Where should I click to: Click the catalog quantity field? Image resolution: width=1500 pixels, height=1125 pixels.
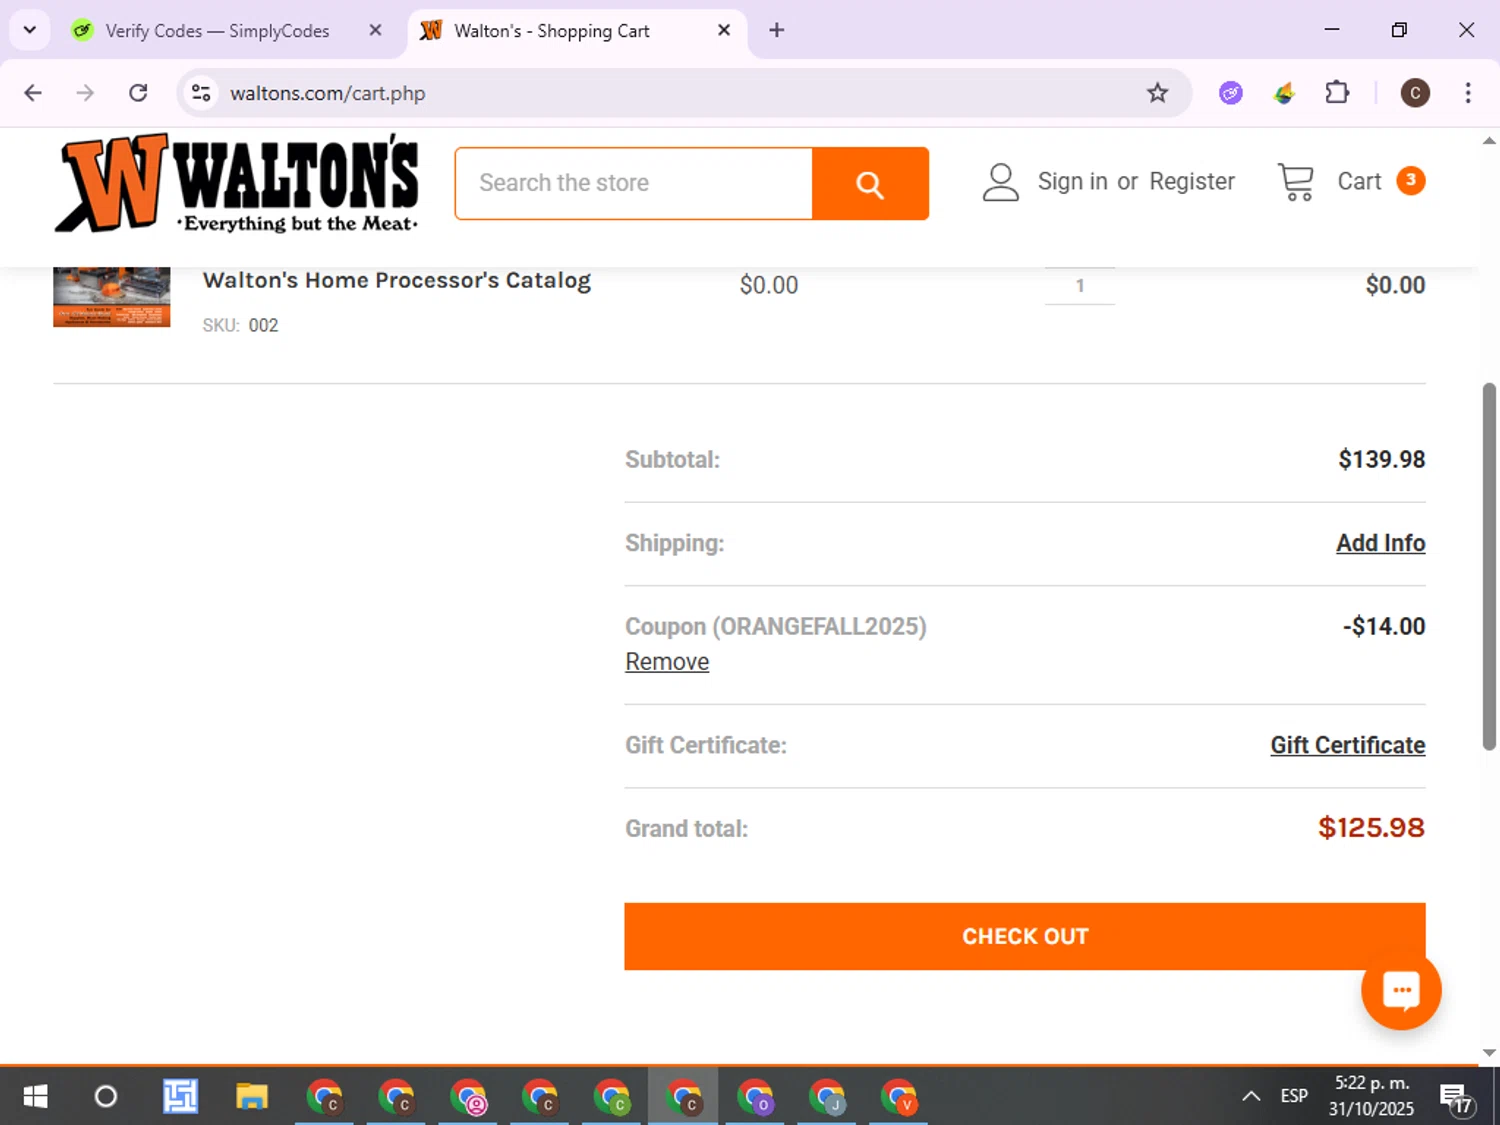(x=1080, y=286)
